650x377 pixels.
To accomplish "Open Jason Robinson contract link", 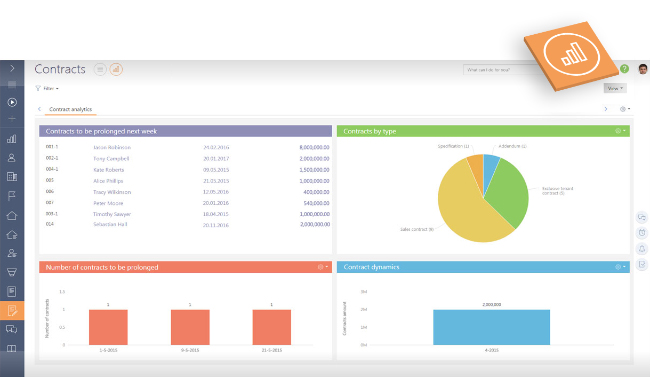I will [x=112, y=147].
